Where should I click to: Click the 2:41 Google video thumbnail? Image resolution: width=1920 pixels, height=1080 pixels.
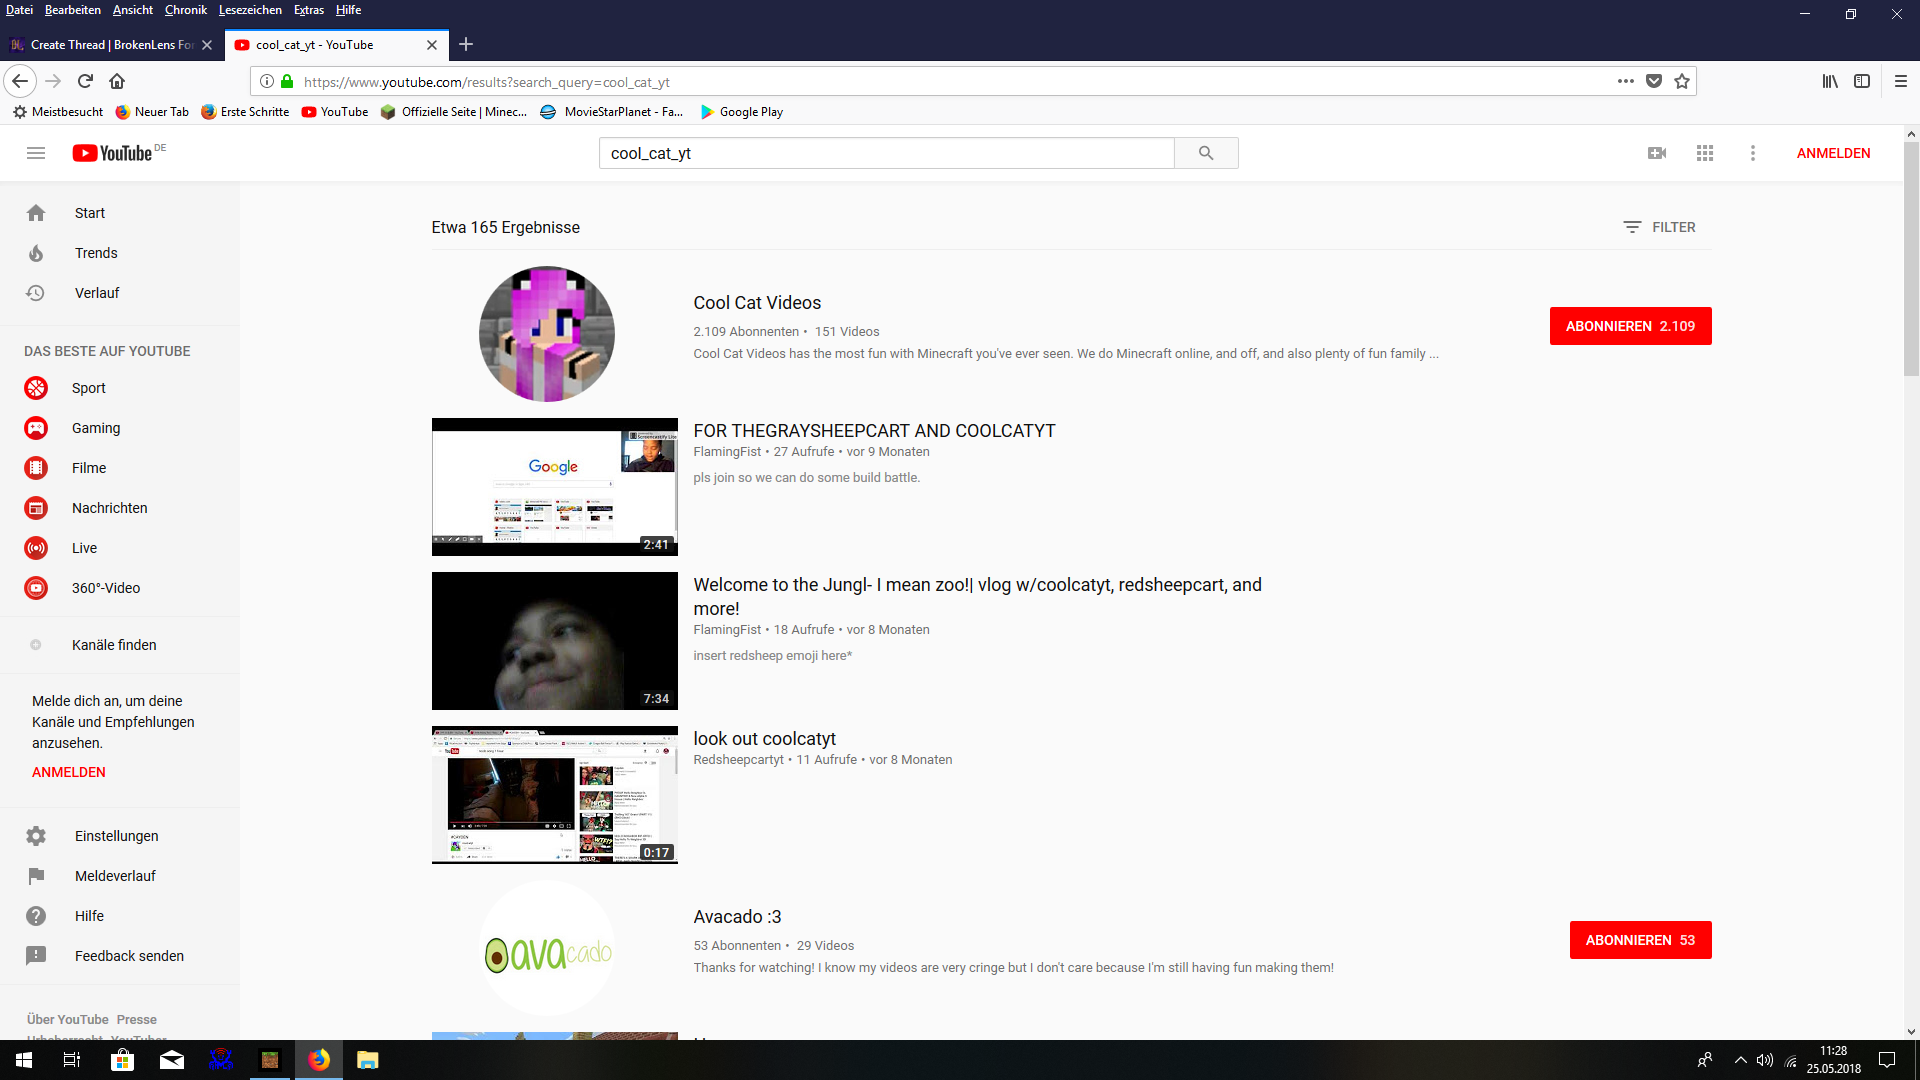pyautogui.click(x=555, y=487)
